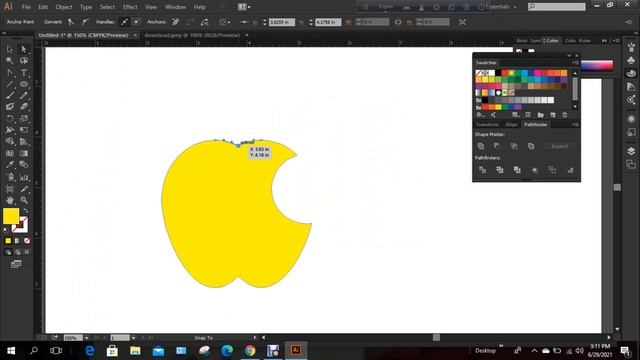640x360 pixels.
Task: Click the color spectrum bar
Action: coord(596,65)
